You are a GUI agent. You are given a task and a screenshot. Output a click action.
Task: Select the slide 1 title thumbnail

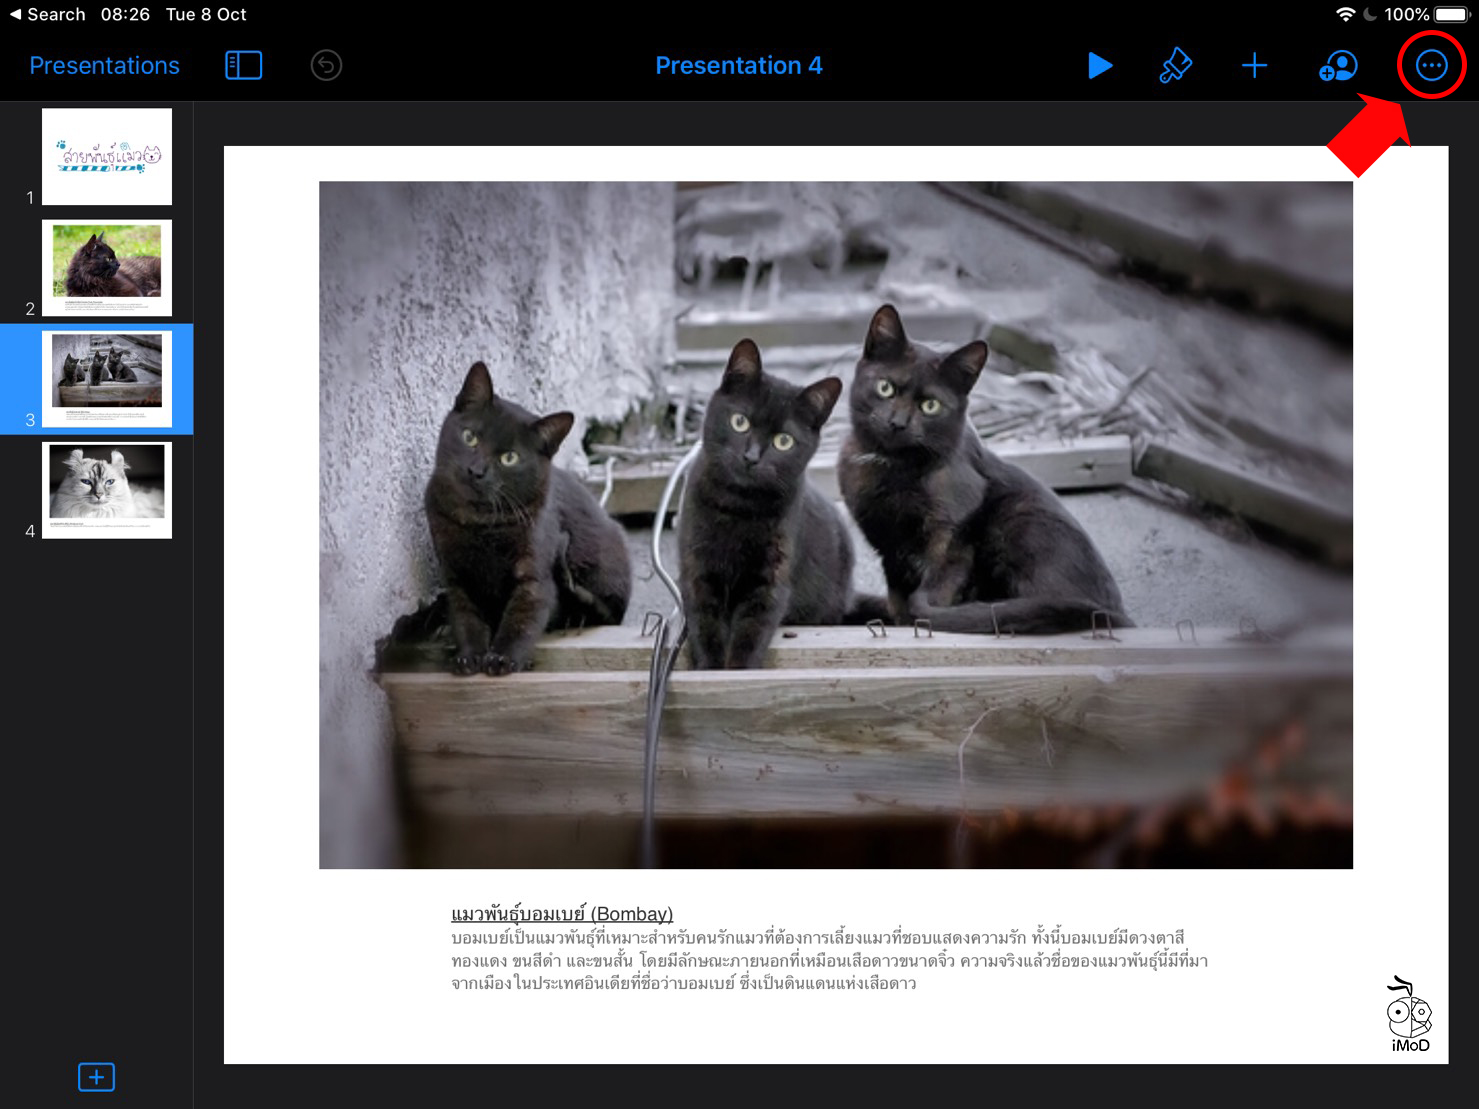pos(107,157)
